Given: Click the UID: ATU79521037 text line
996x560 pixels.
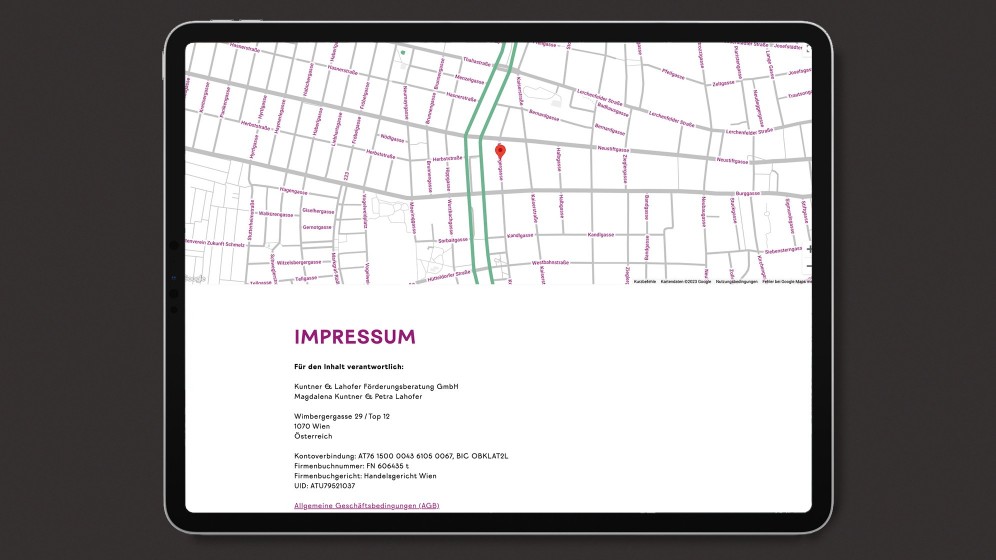Looking at the screenshot, I should (324, 485).
